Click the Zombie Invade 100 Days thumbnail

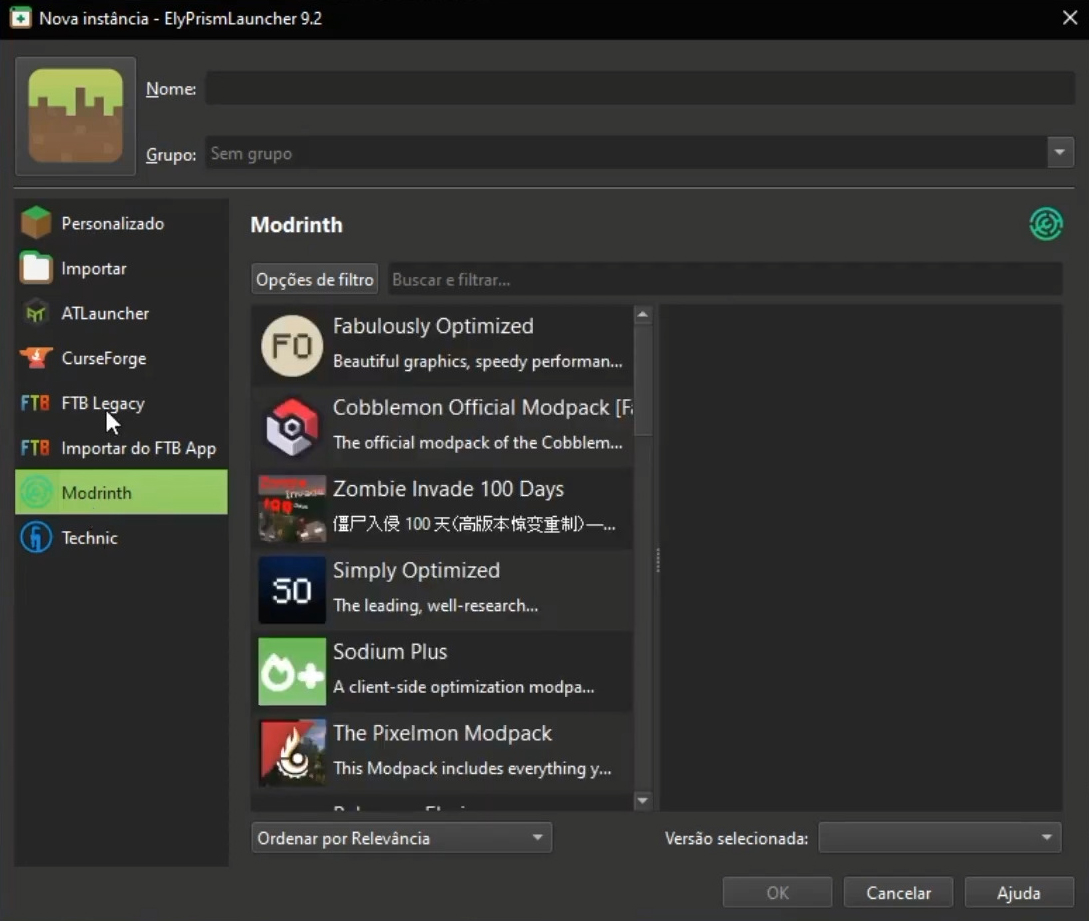pos(292,508)
